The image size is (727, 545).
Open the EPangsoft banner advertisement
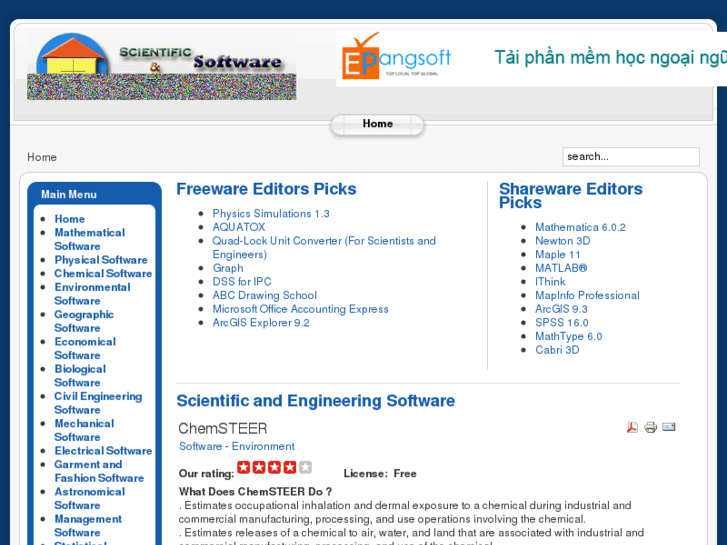531,58
